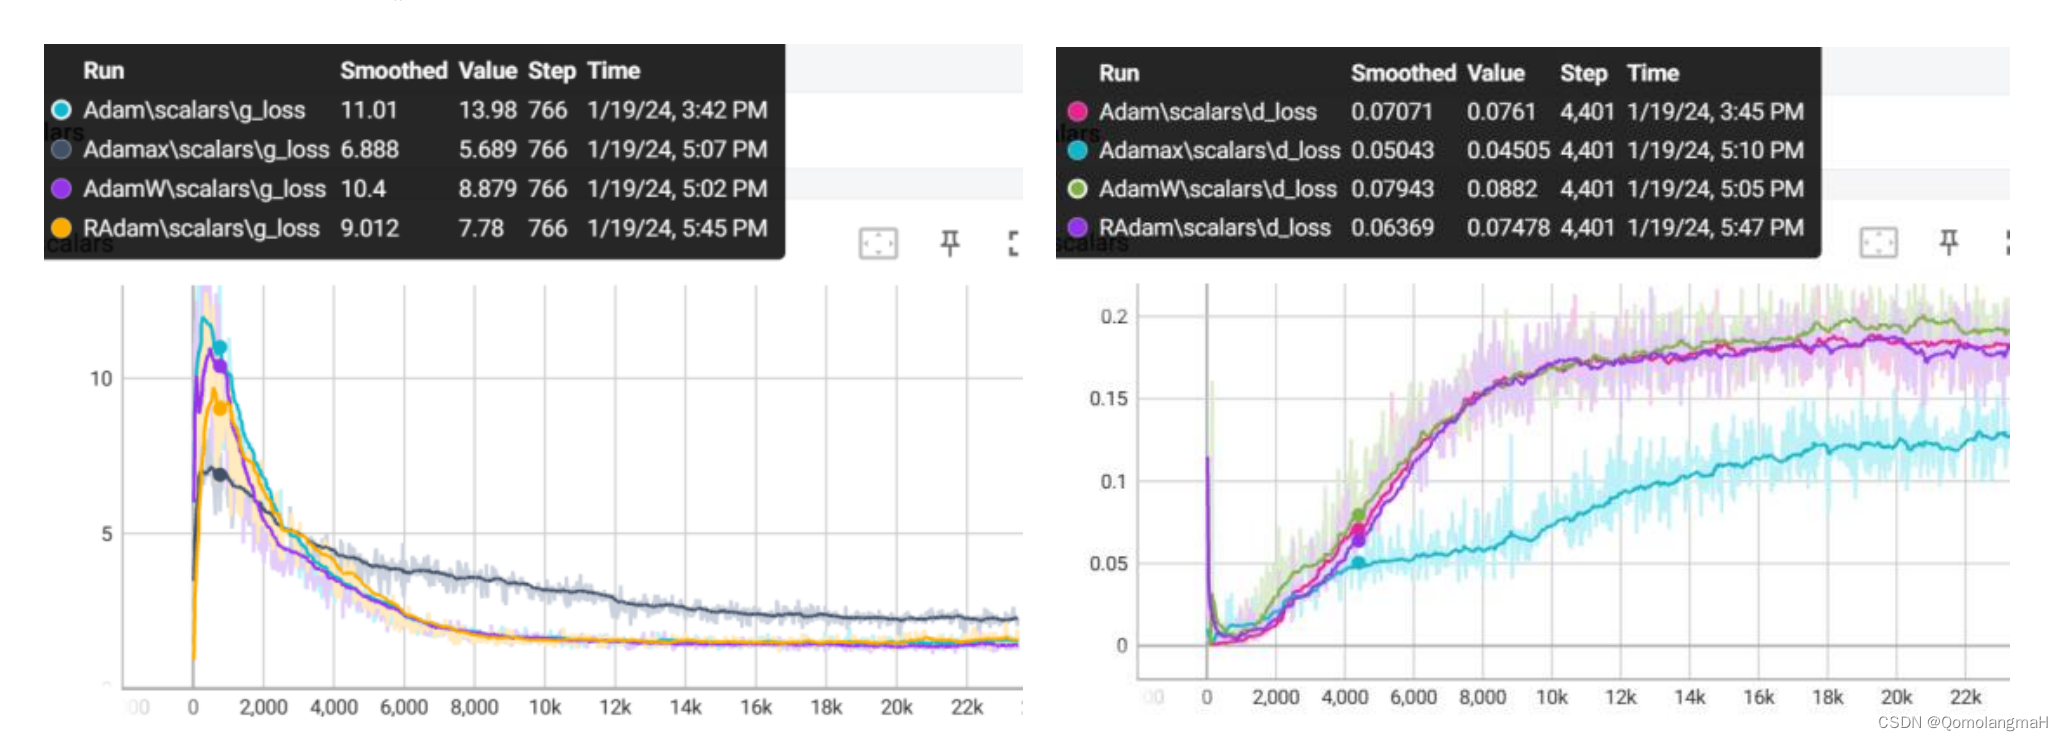The height and width of the screenshot is (741, 2063).
Task: Click smoothed value 0.06369 for RAdam d_loss
Action: [1392, 227]
